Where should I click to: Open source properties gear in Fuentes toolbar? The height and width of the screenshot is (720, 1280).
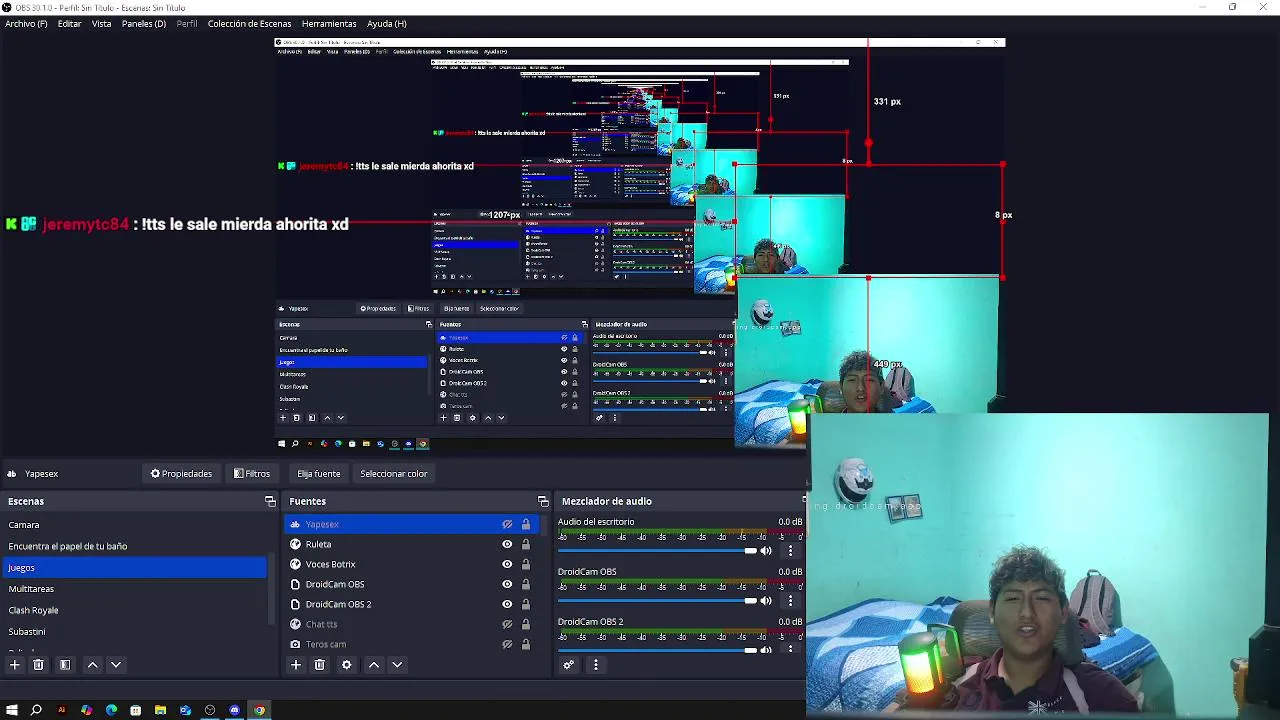coord(347,665)
